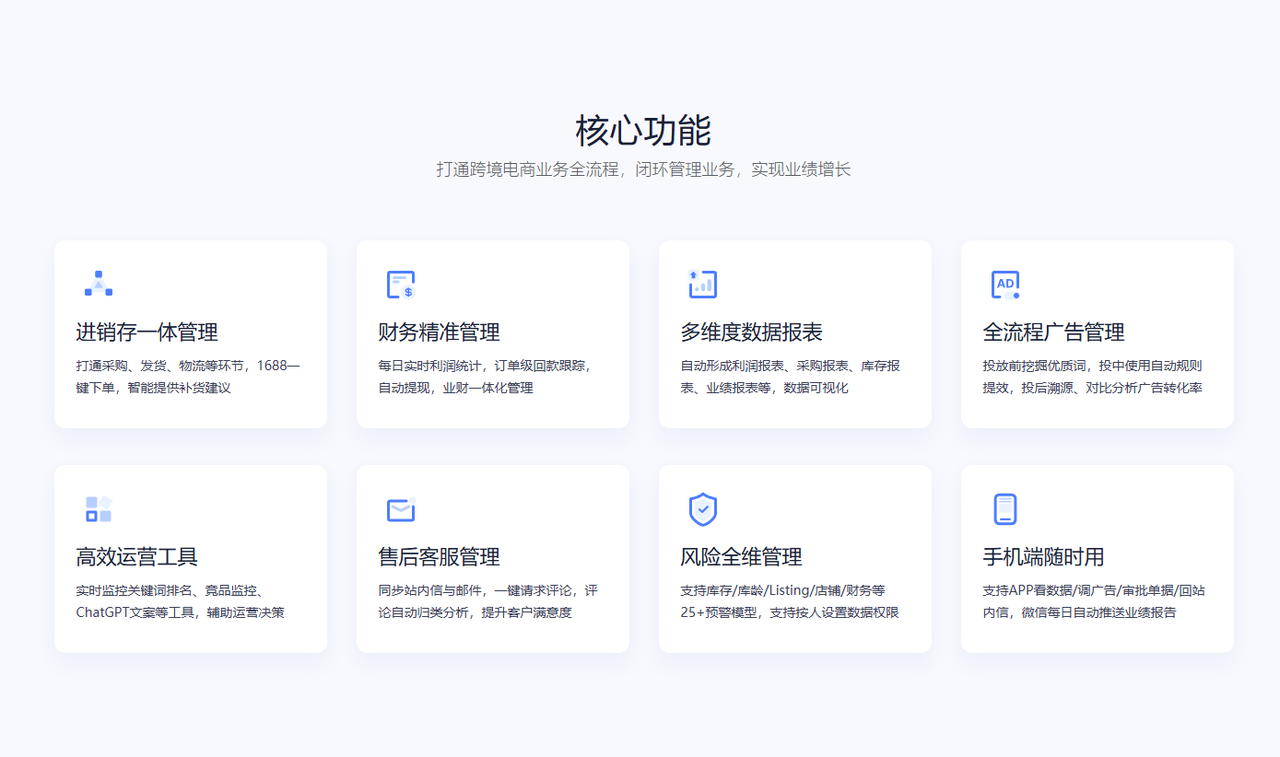
Task: Click the 进销存一体管理 nodes icon
Action: click(99, 284)
